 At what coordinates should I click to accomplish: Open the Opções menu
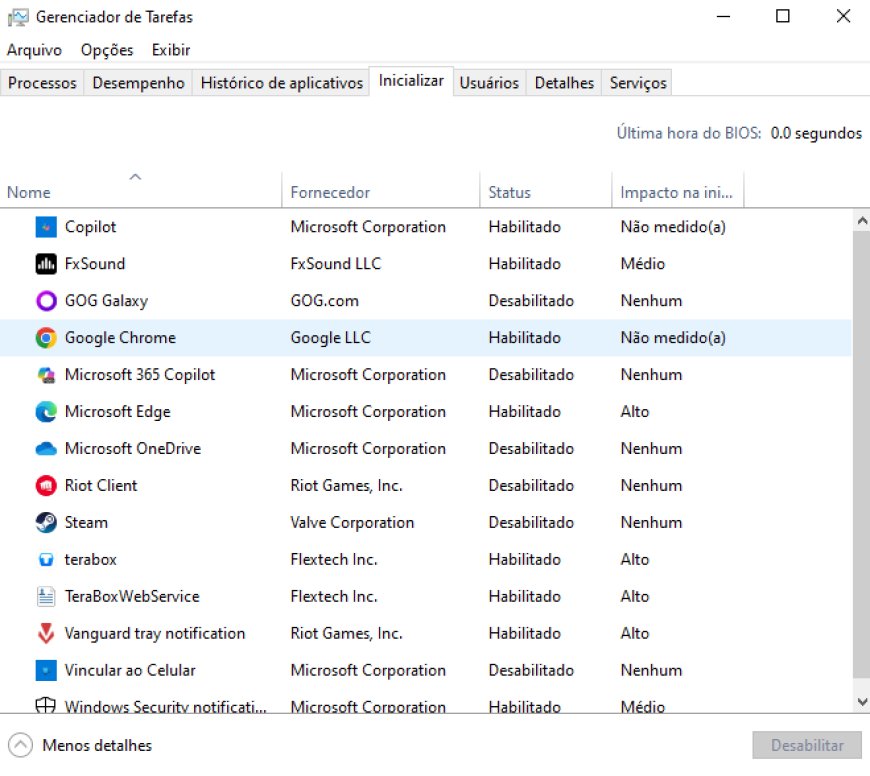pos(107,50)
